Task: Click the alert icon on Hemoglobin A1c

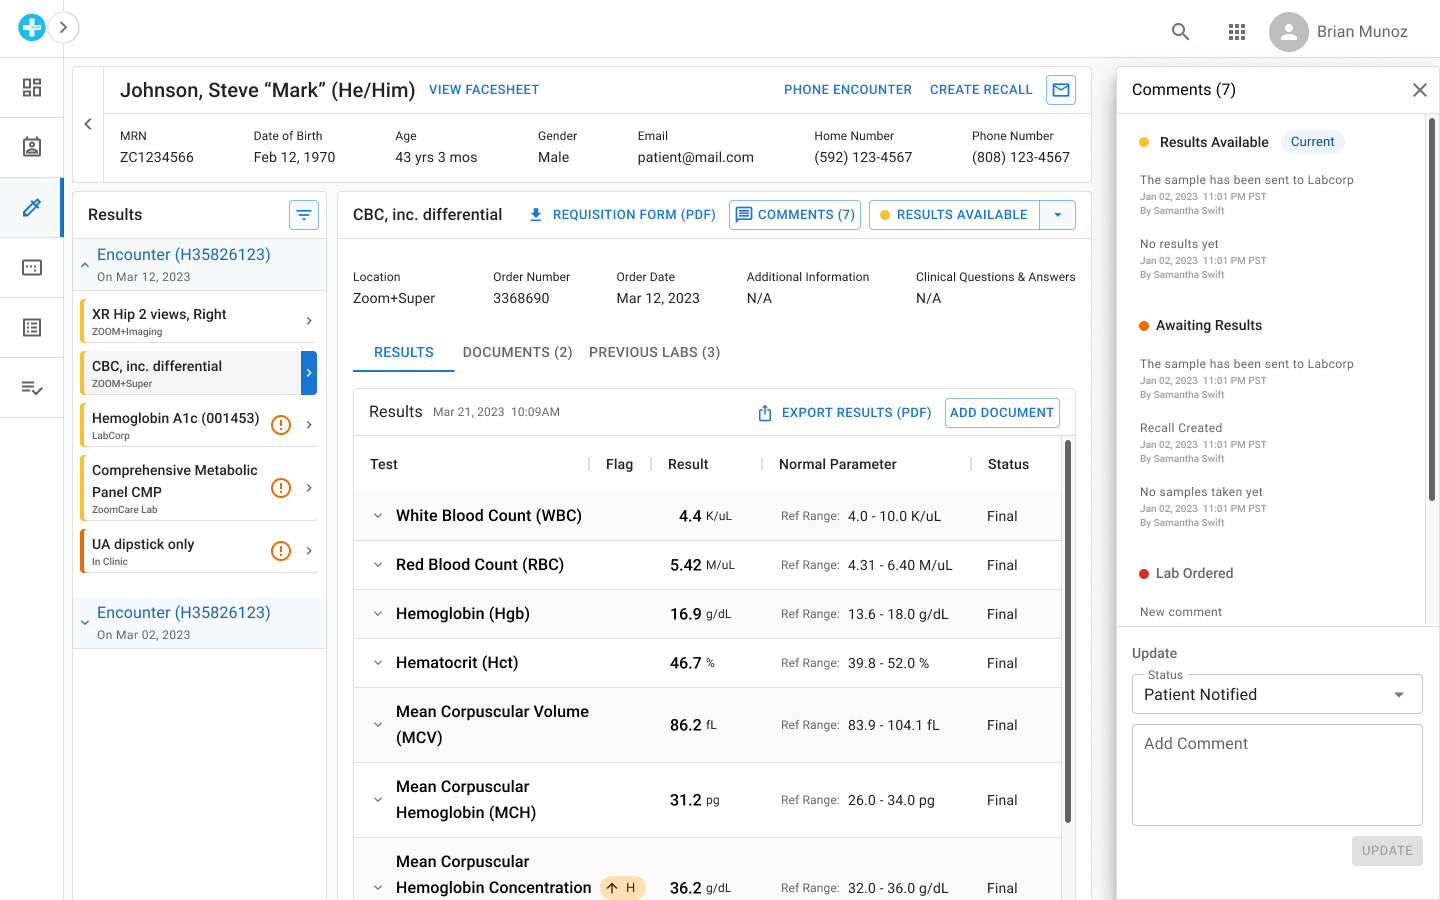Action: (281, 425)
